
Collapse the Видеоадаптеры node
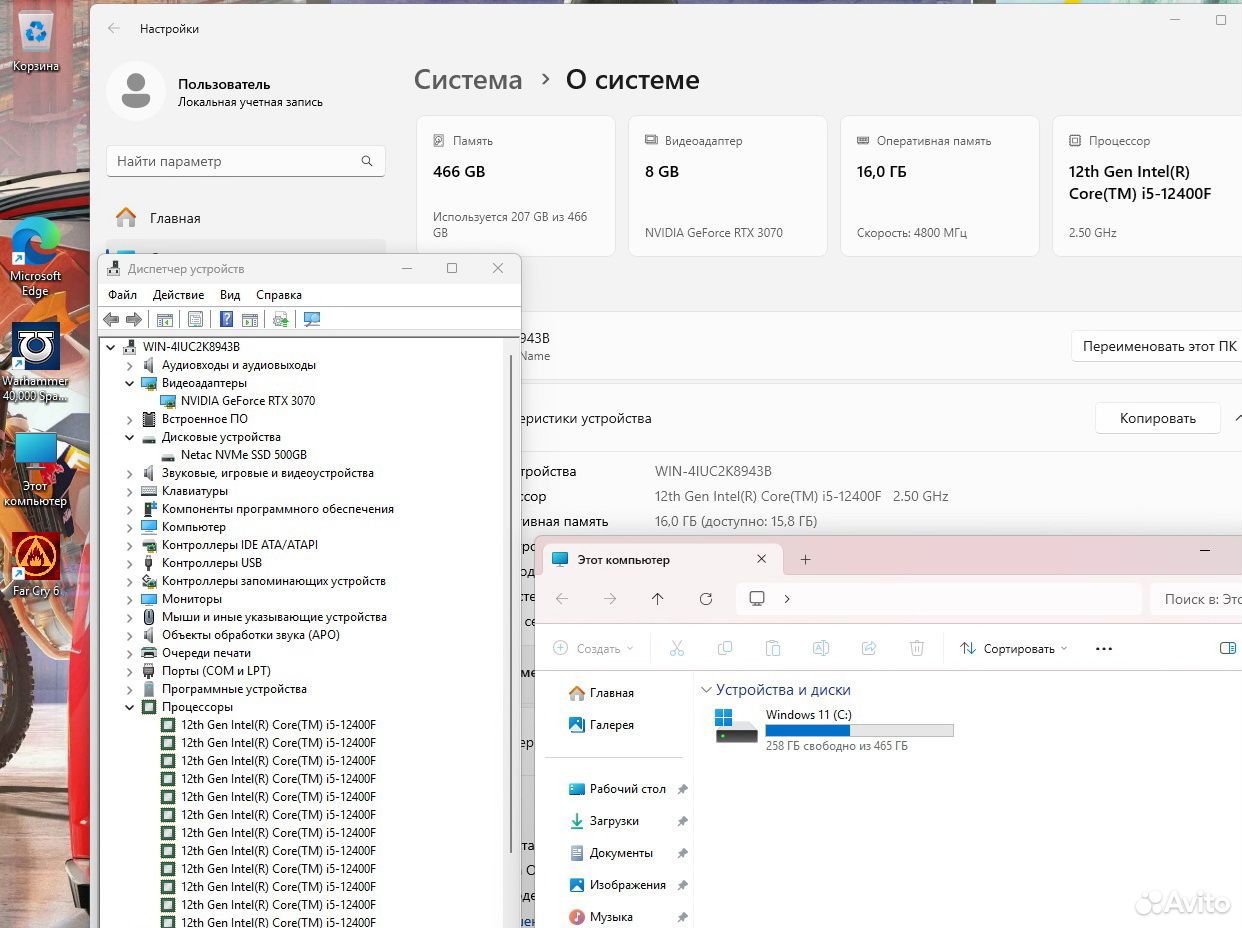(x=130, y=383)
